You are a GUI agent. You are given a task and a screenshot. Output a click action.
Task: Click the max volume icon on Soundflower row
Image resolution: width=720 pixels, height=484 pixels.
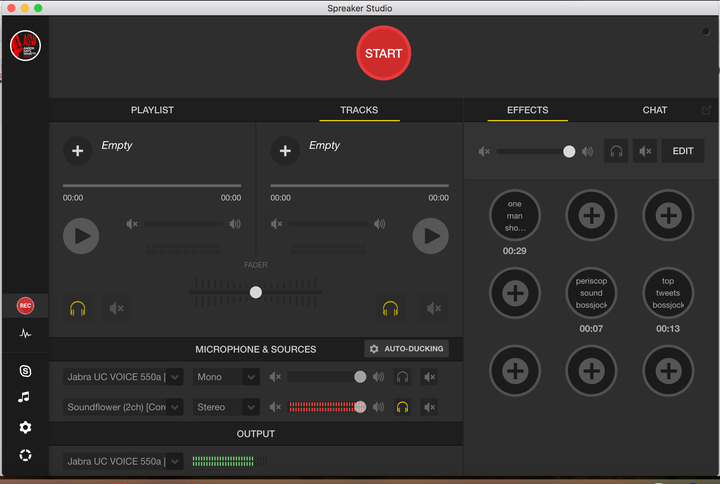point(378,407)
